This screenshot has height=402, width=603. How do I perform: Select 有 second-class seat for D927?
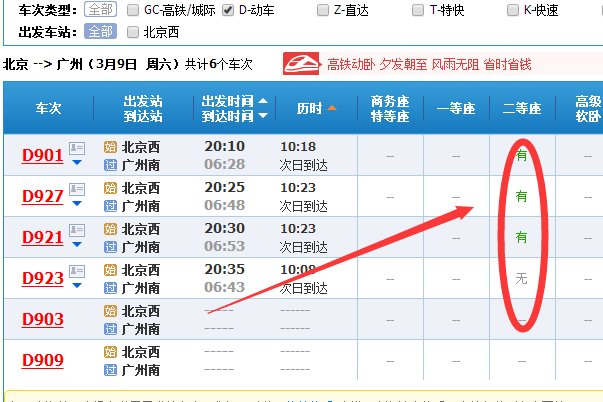click(521, 197)
